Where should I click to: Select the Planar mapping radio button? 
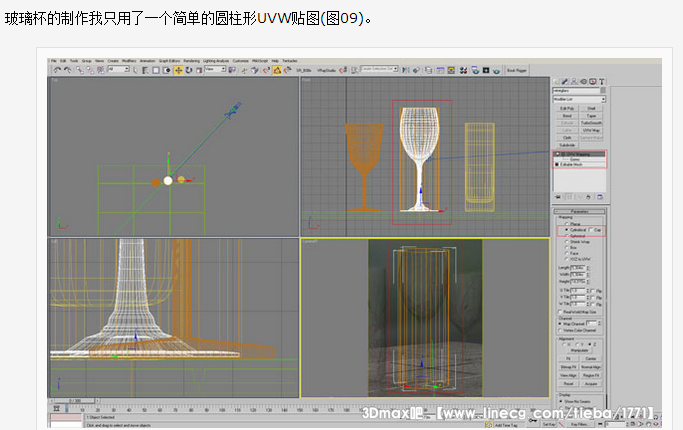566,223
